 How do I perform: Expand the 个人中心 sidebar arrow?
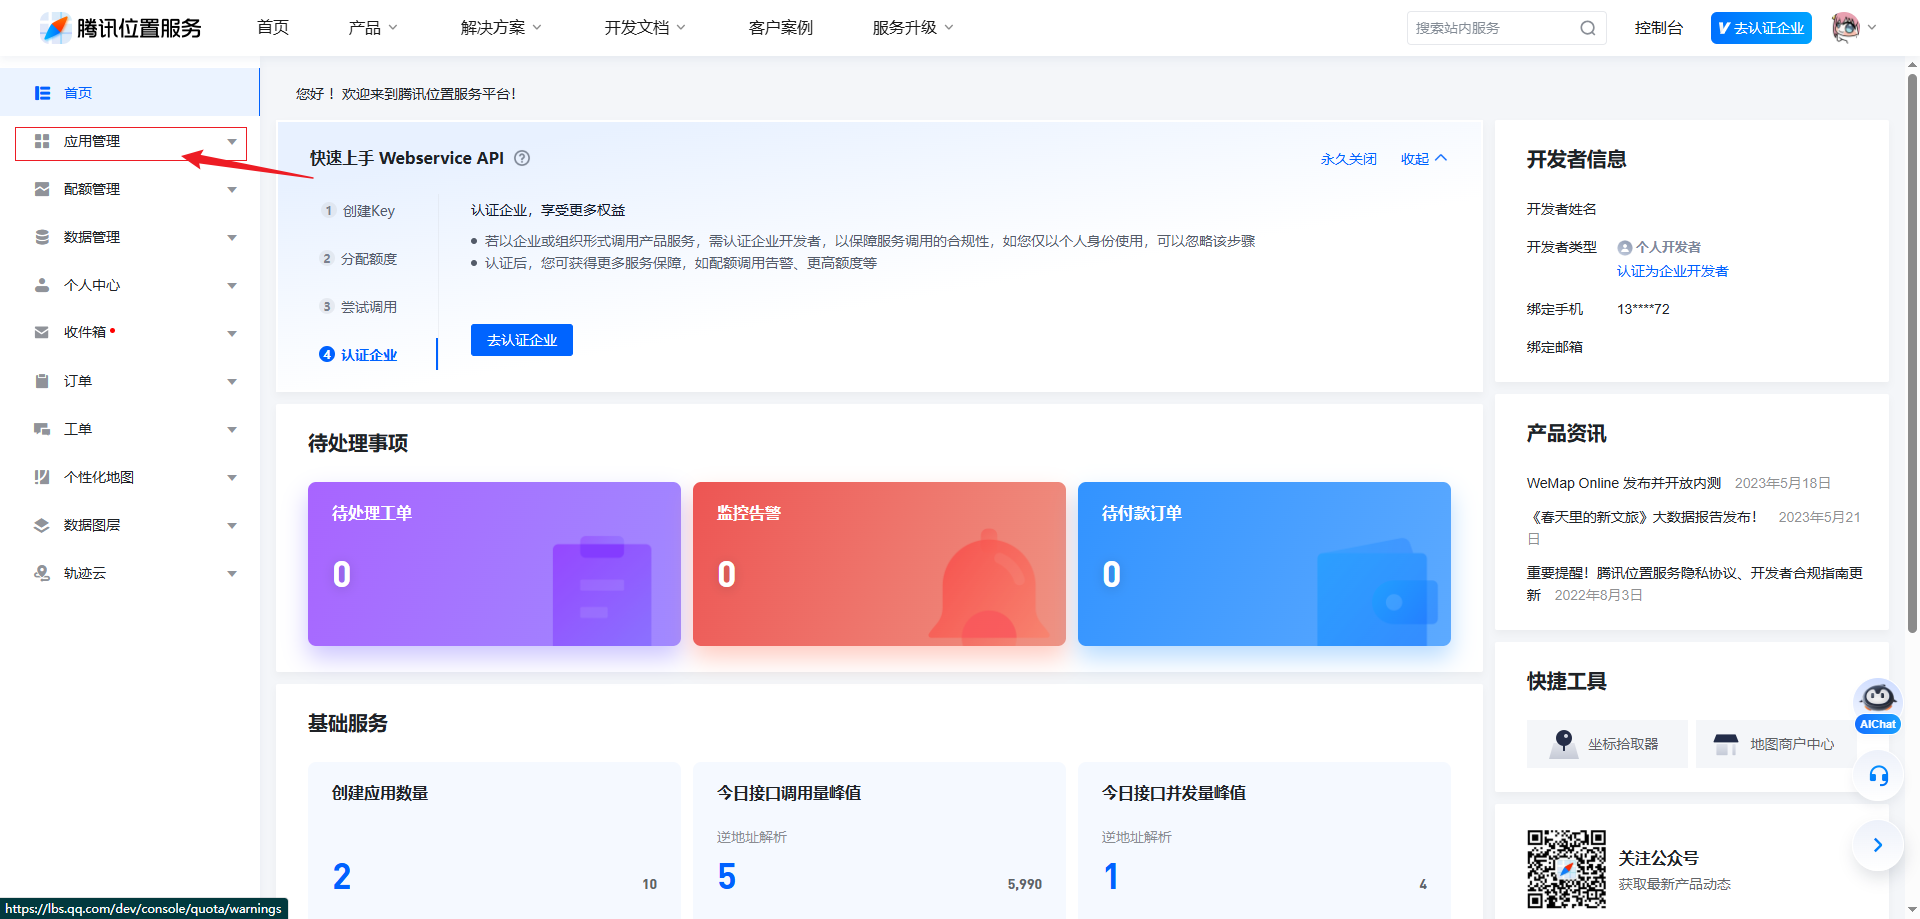click(x=232, y=286)
